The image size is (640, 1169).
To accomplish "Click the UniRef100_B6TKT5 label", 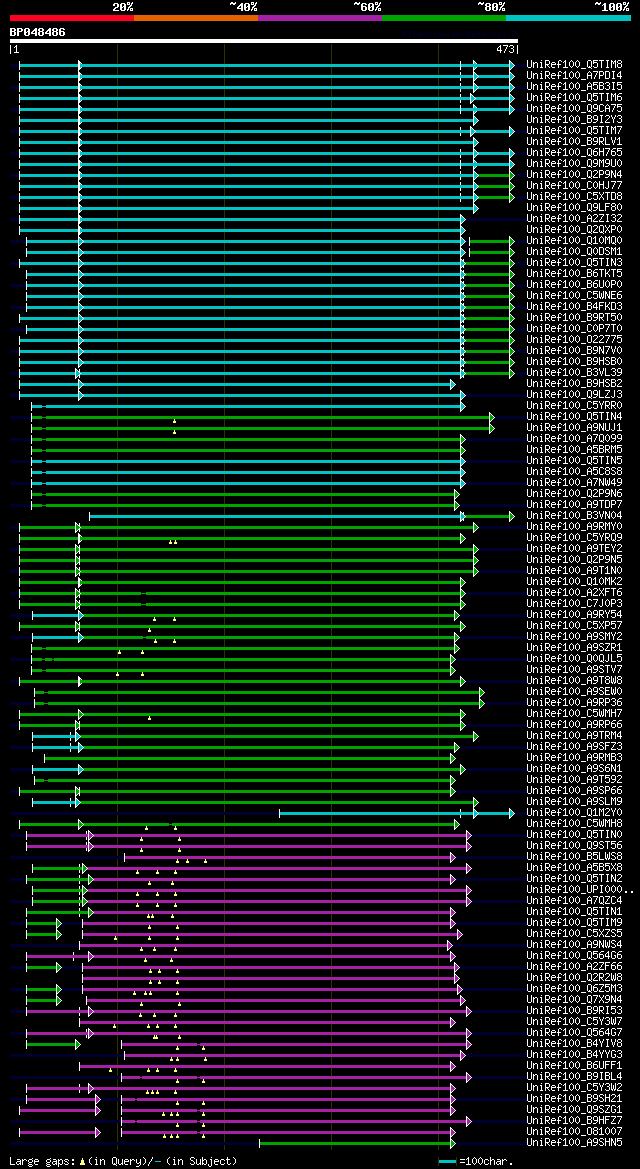I will click(574, 274).
